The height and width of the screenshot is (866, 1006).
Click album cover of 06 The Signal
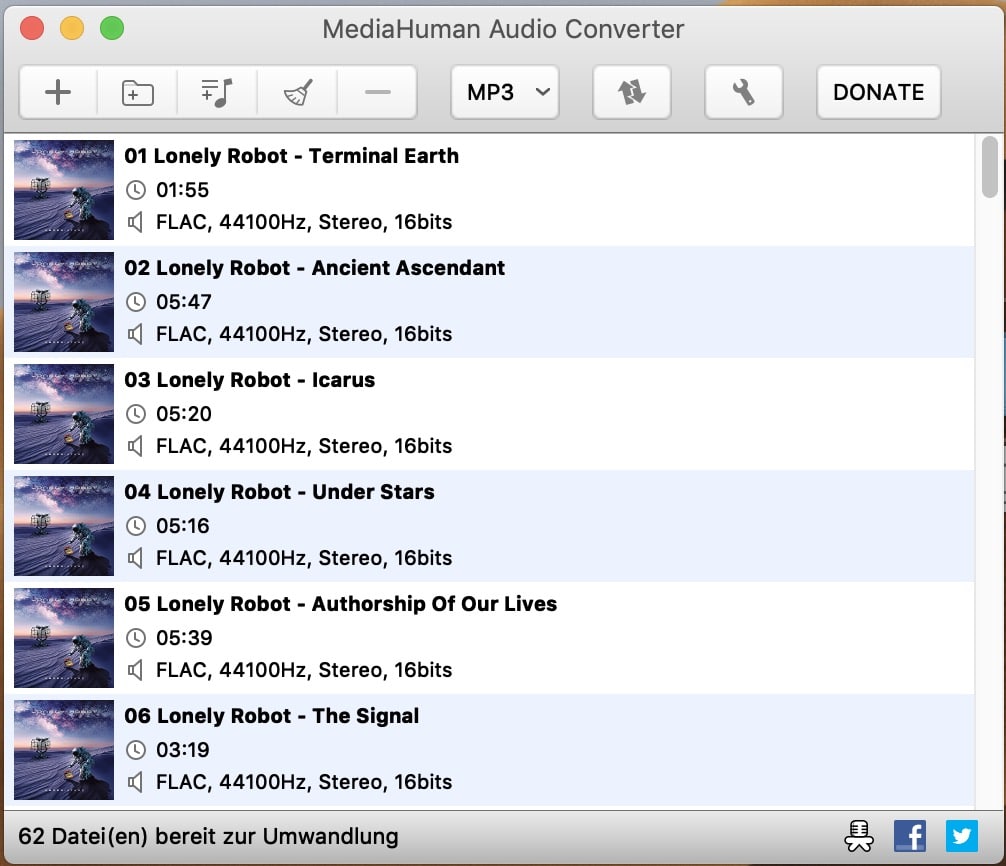(64, 750)
